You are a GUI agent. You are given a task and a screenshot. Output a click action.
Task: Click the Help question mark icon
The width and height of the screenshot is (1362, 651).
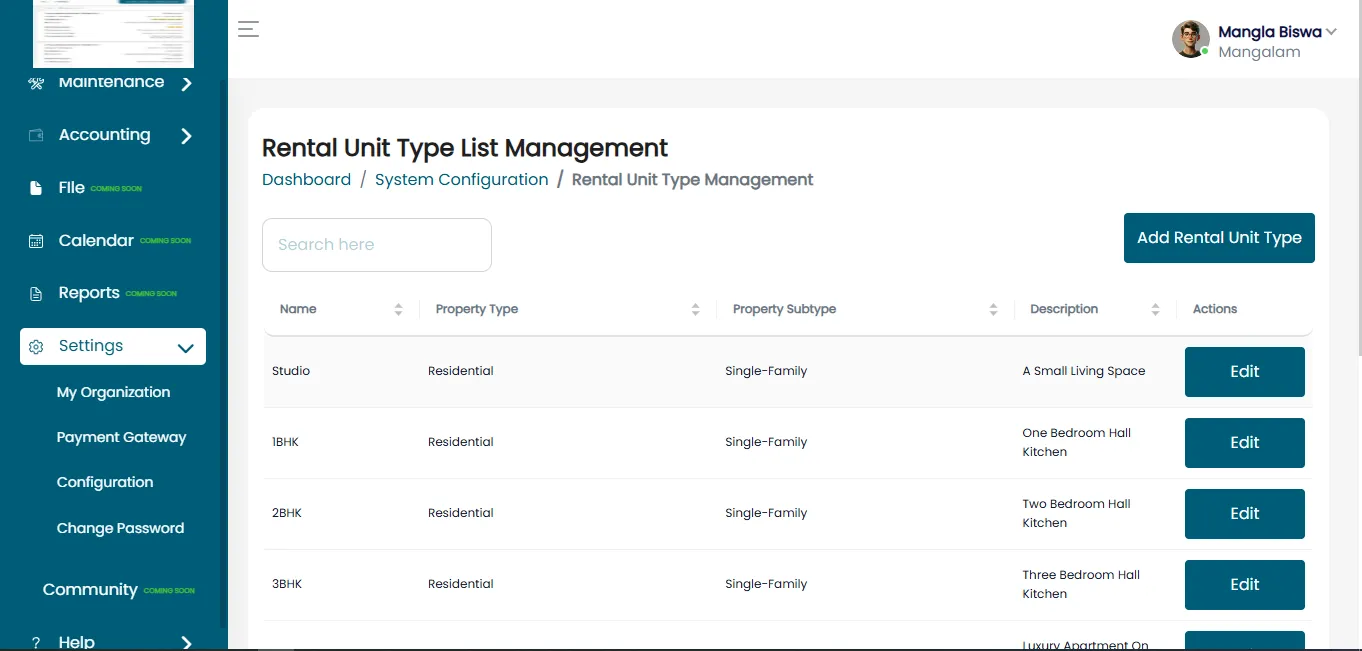[x=36, y=642]
